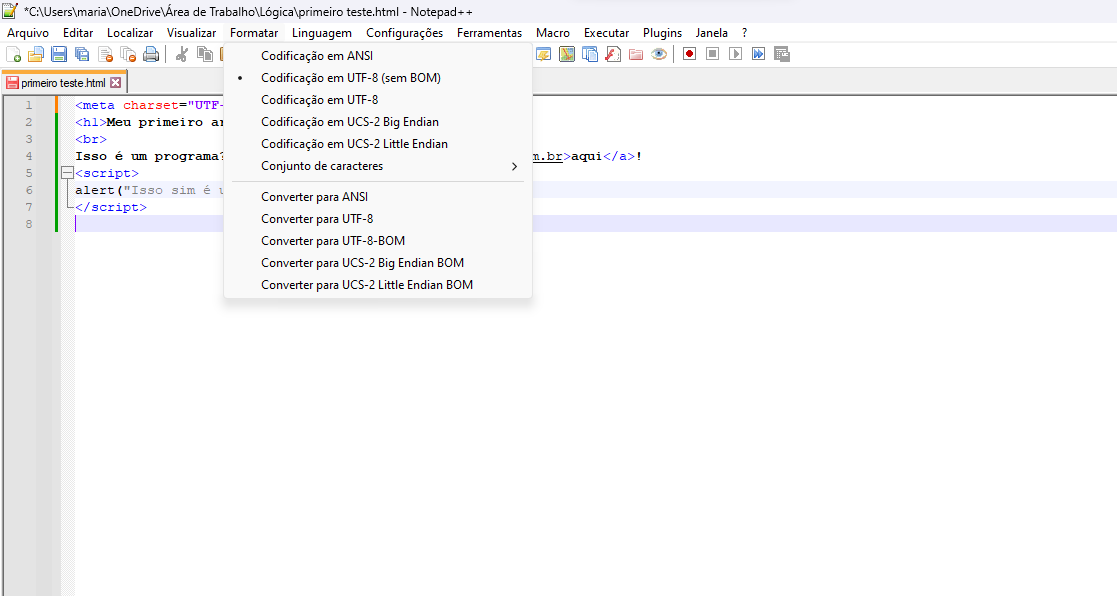This screenshot has width=1117, height=596.
Task: Click the Save recorded macro icon
Action: pyautogui.click(x=781, y=54)
